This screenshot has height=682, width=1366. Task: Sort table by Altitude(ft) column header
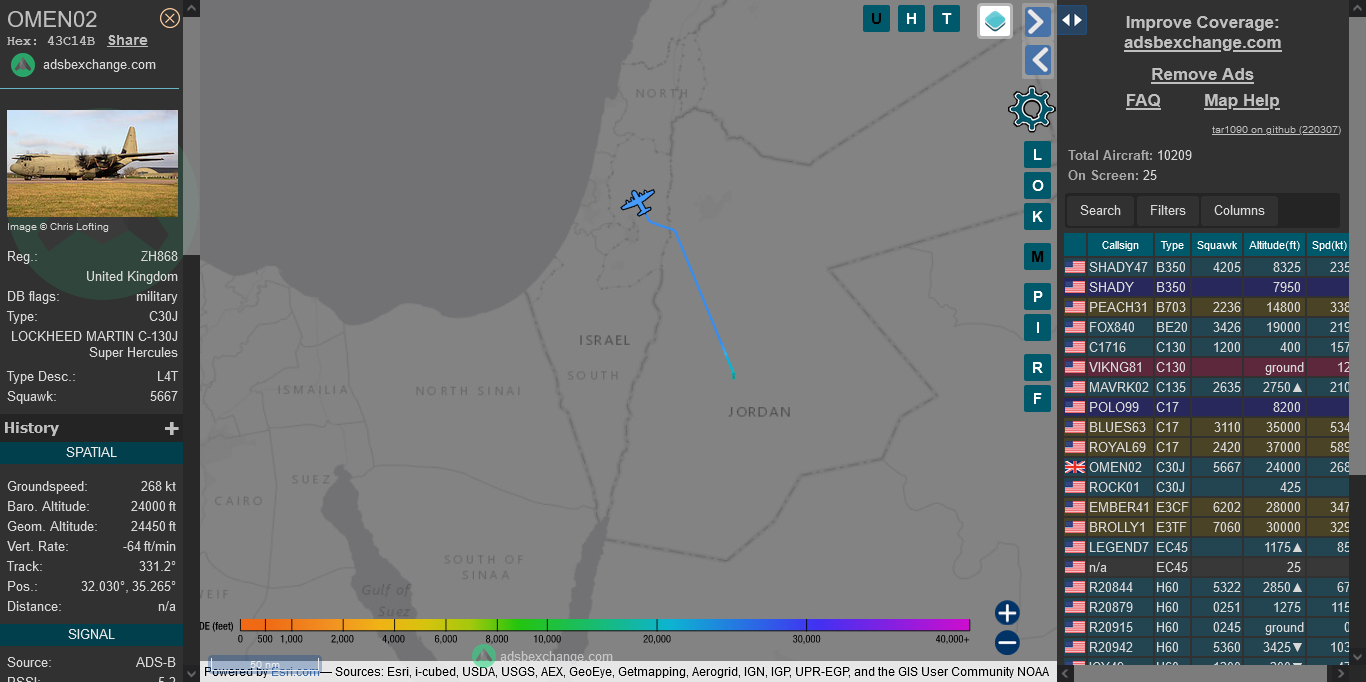(1275, 245)
